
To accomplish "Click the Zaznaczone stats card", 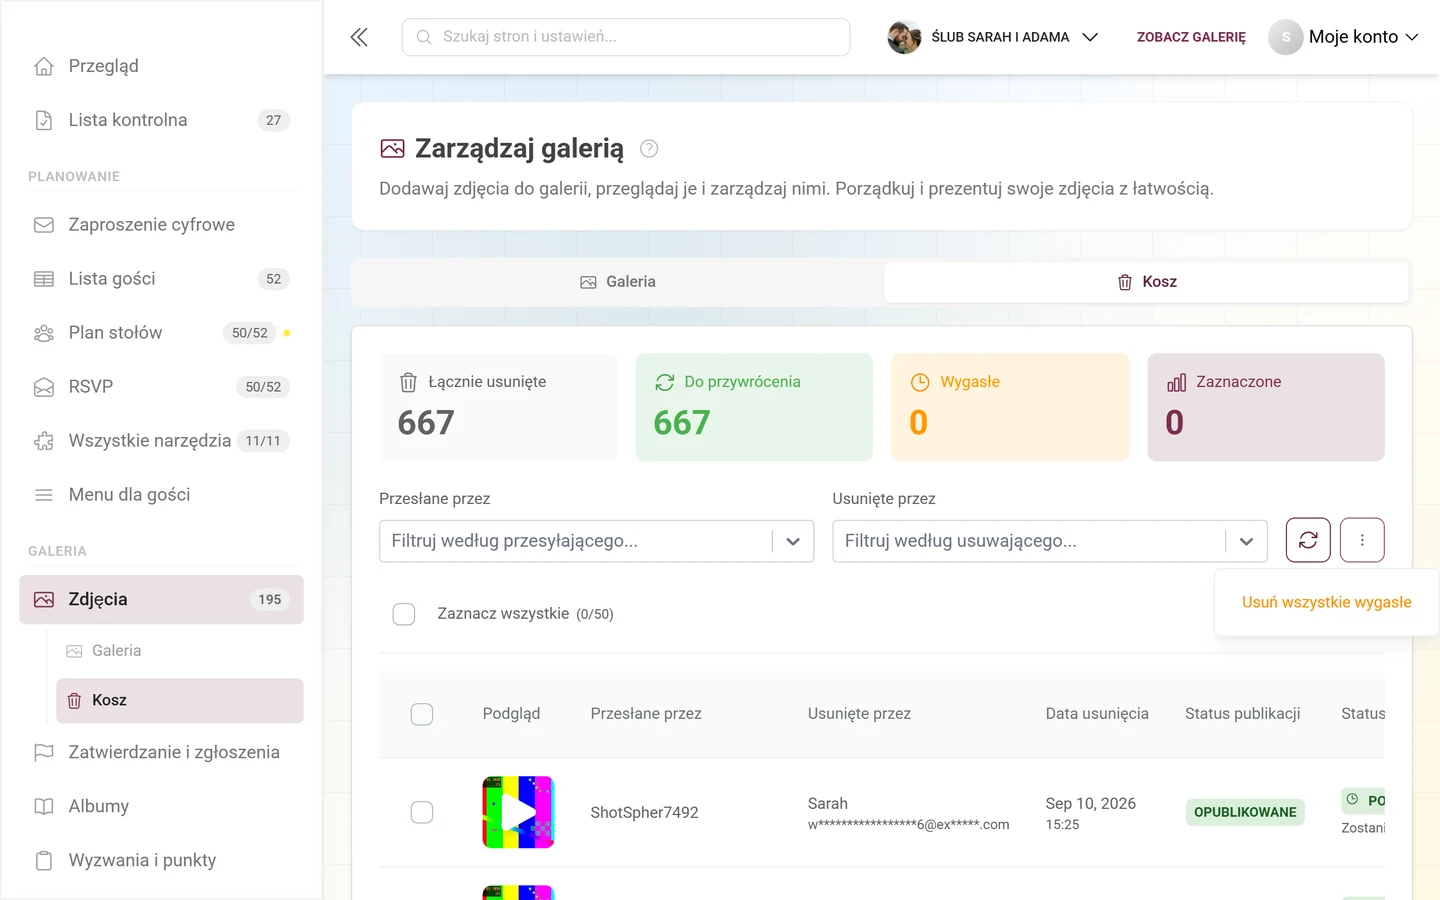I will (x=1266, y=407).
